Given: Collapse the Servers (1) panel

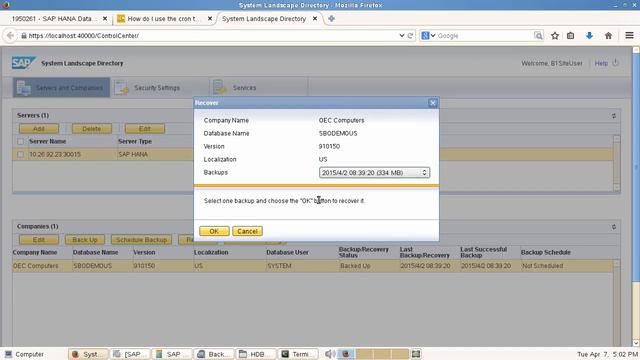Looking at the screenshot, I should click(614, 116).
